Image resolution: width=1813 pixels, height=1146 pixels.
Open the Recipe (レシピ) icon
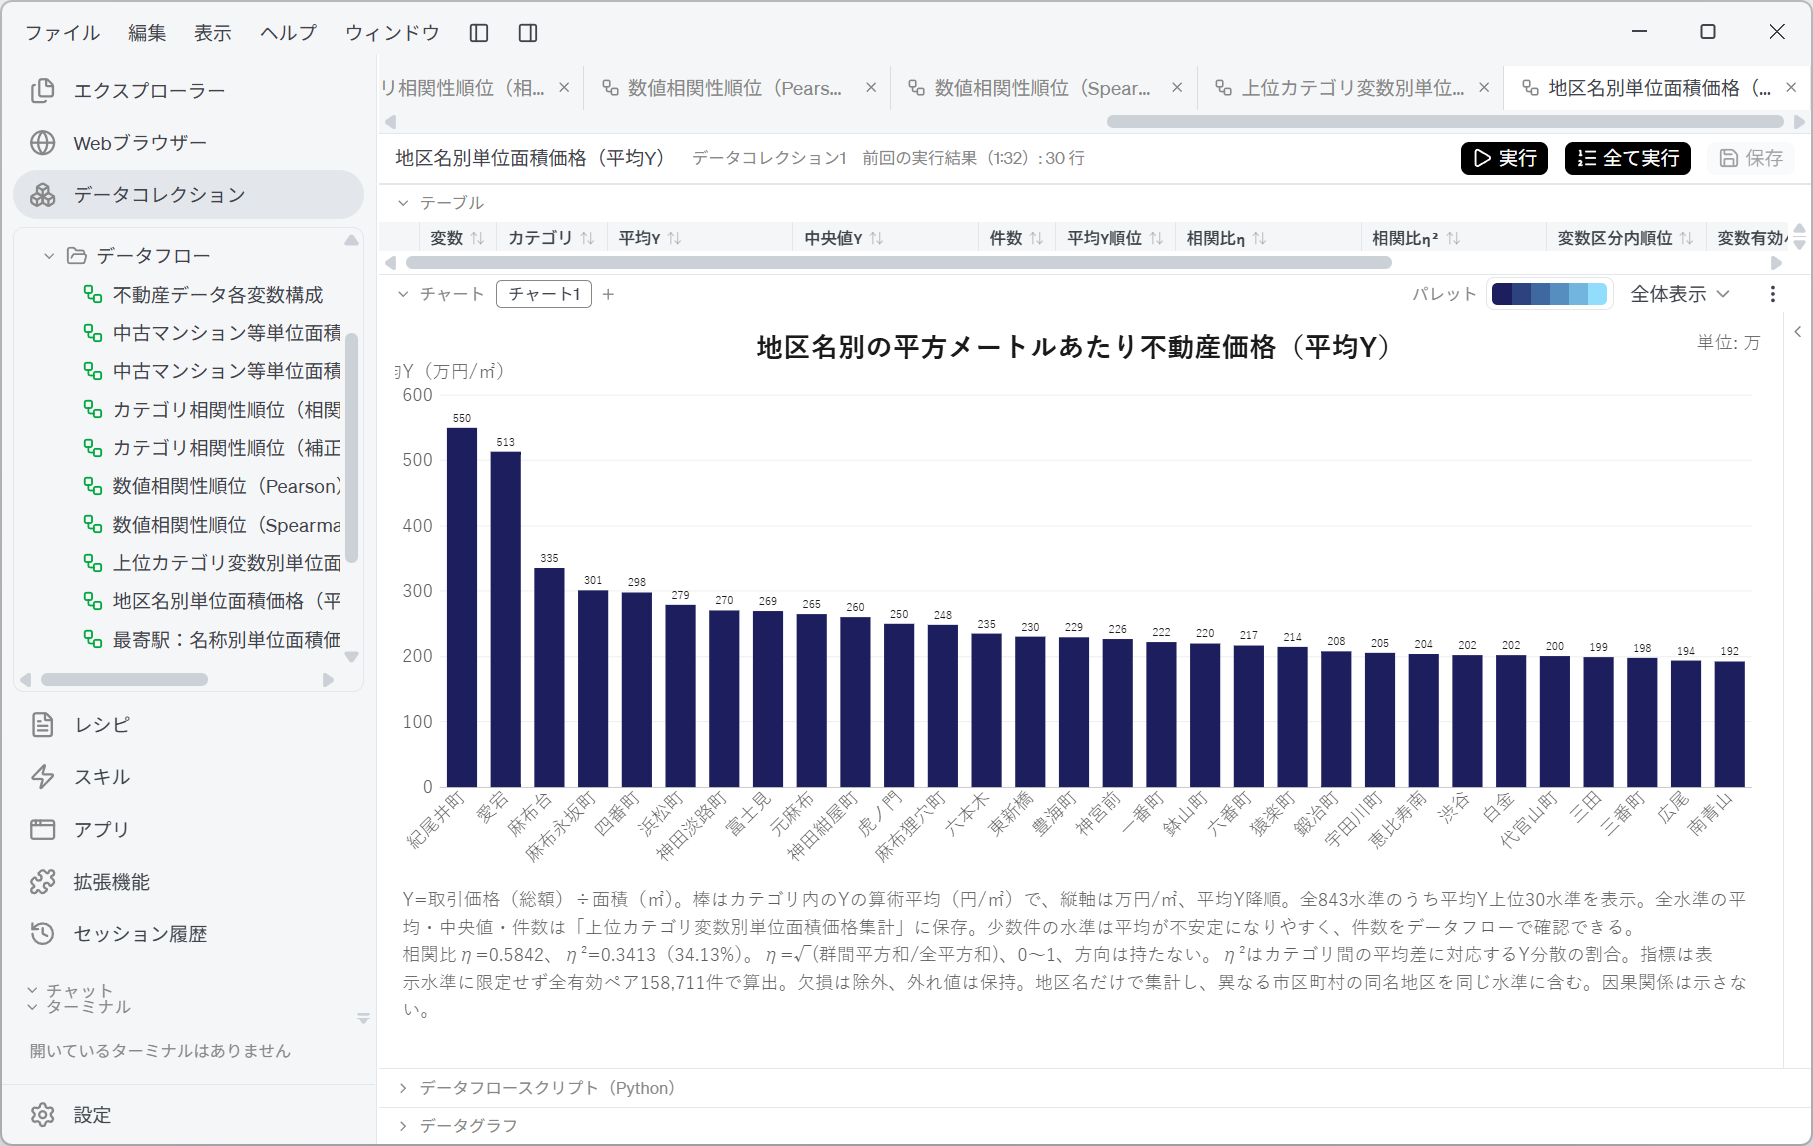(x=43, y=725)
